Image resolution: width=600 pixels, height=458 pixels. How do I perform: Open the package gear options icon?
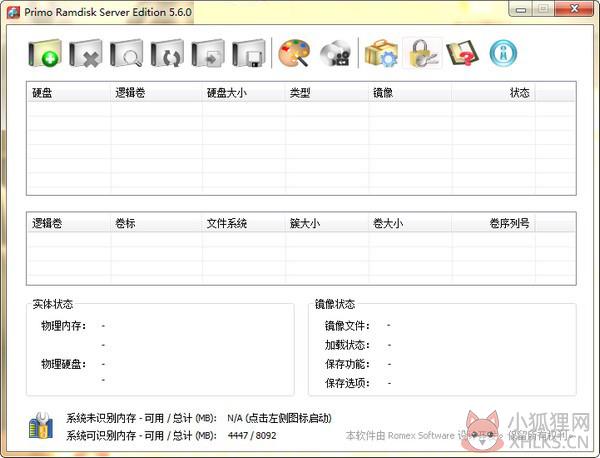coord(381,53)
